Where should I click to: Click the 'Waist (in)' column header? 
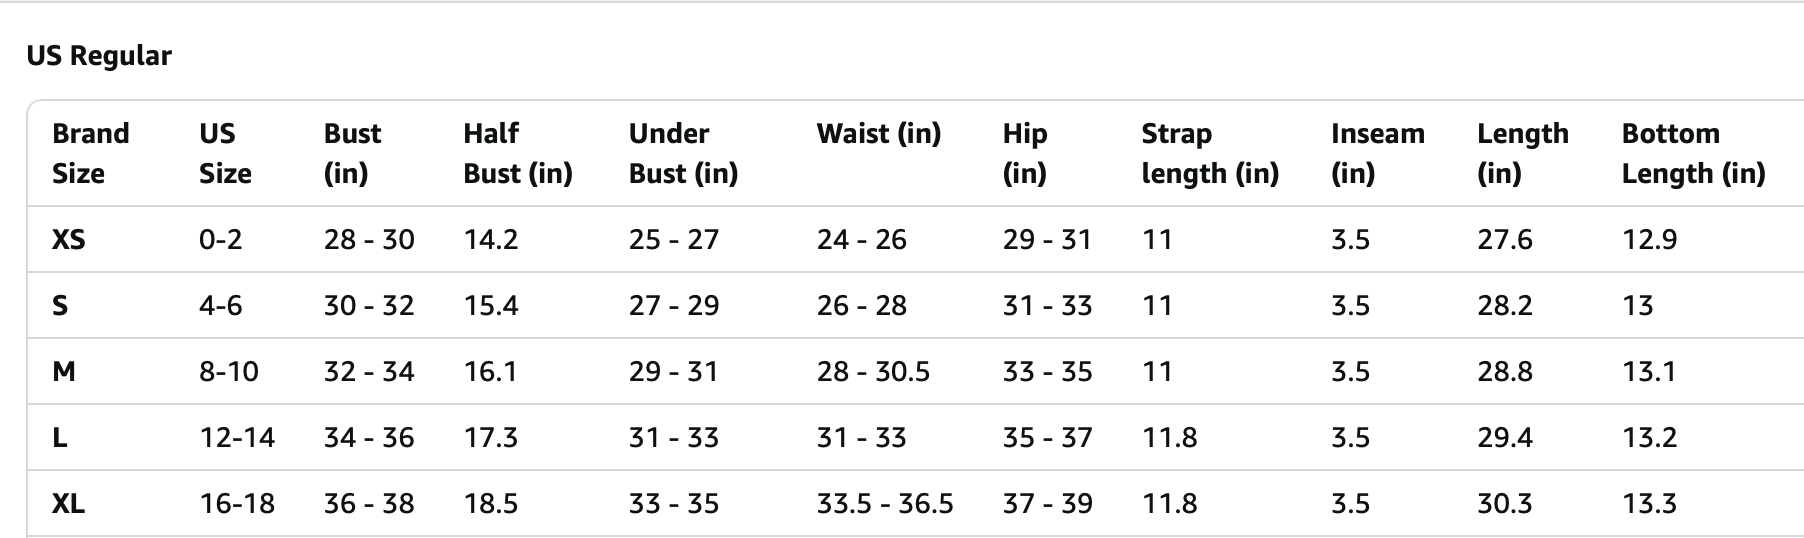coord(878,134)
